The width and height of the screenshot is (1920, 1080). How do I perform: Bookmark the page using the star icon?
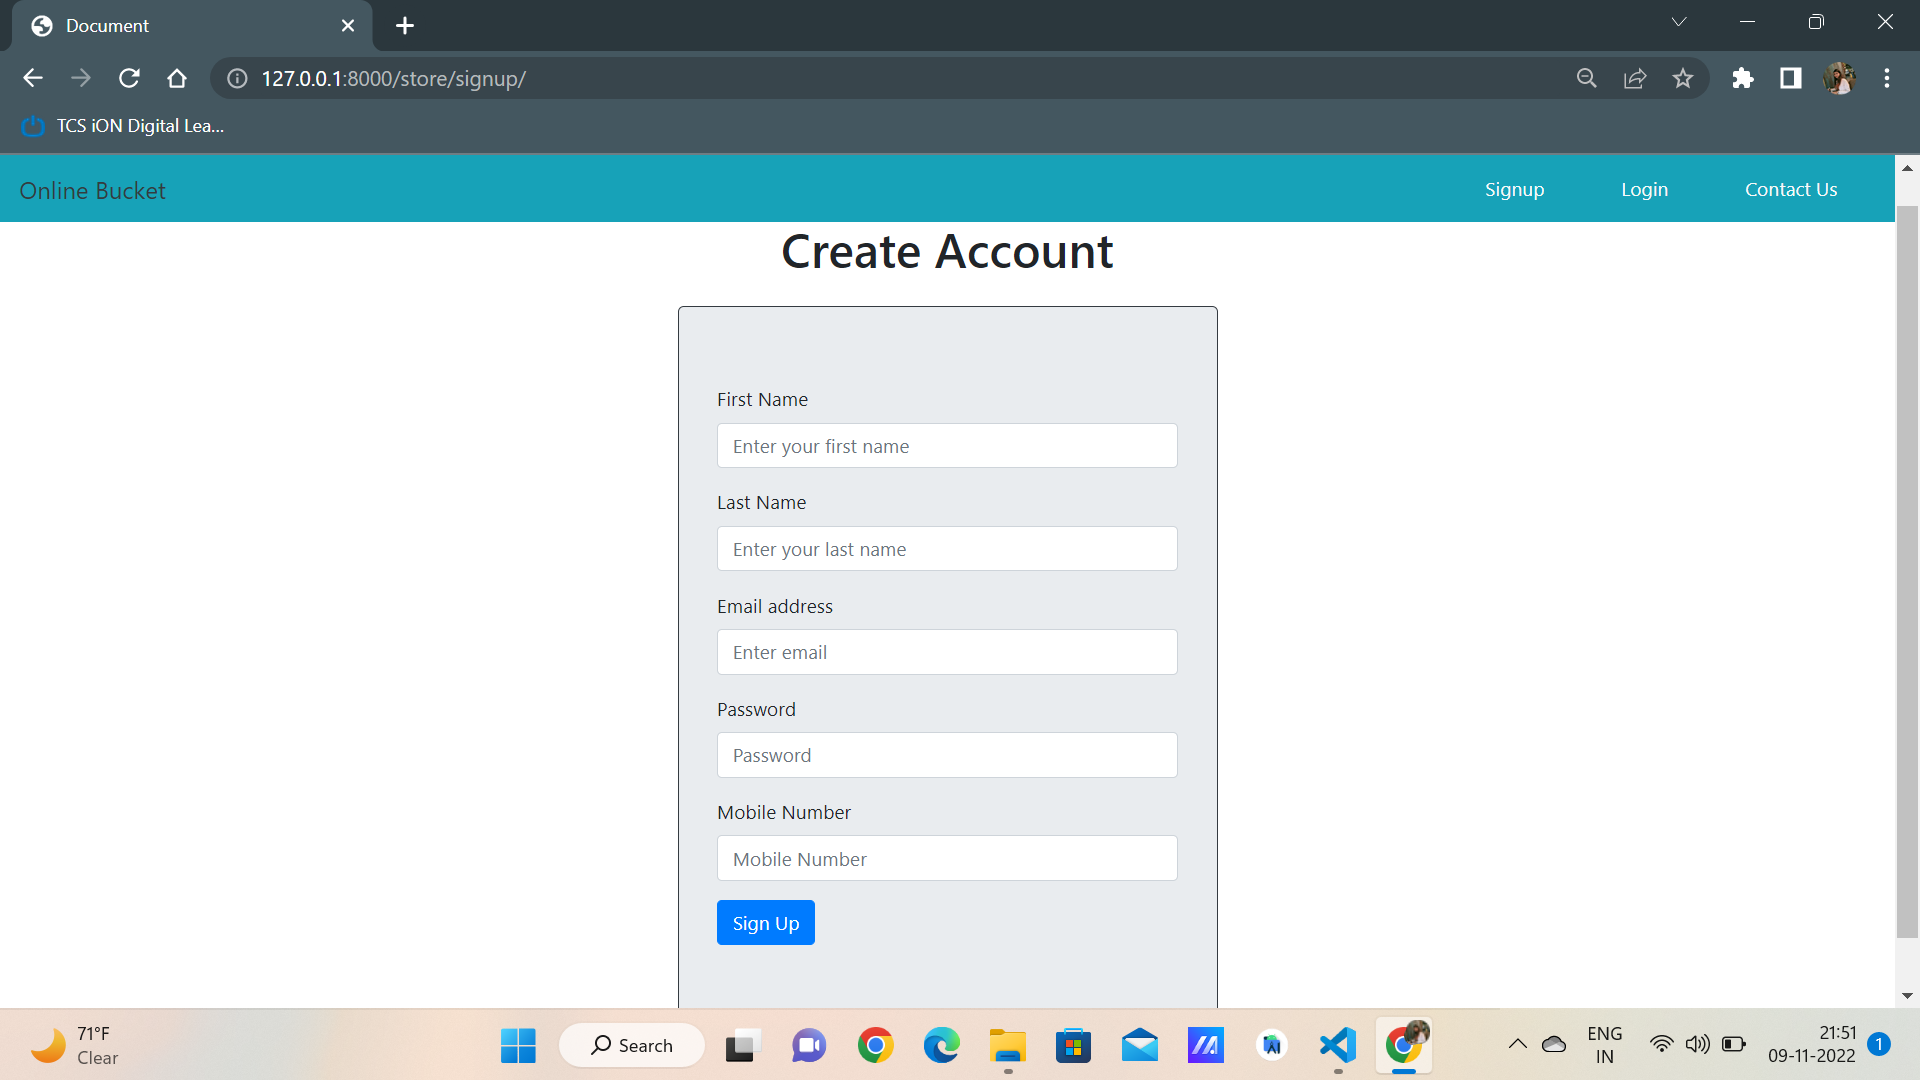tap(1683, 78)
